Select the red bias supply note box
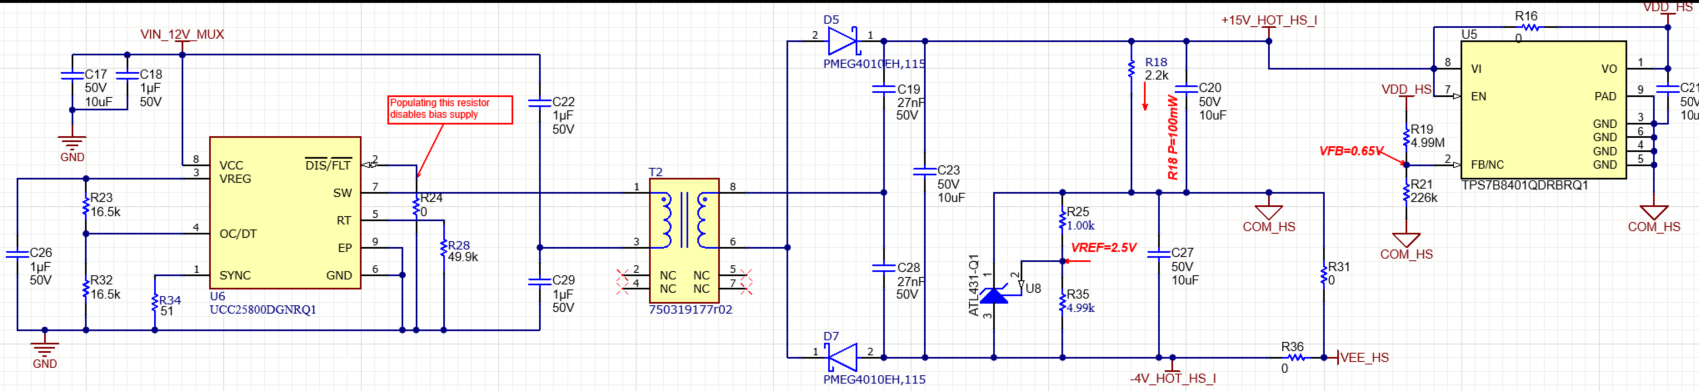The image size is (1699, 391). tap(450, 109)
